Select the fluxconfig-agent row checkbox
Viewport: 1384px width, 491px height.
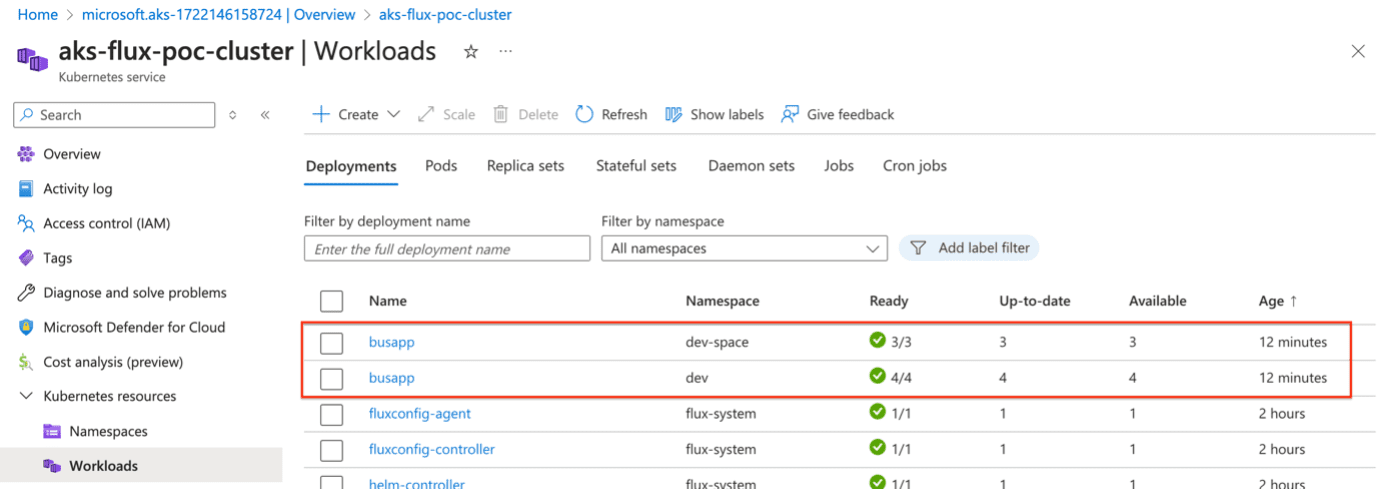(x=332, y=414)
